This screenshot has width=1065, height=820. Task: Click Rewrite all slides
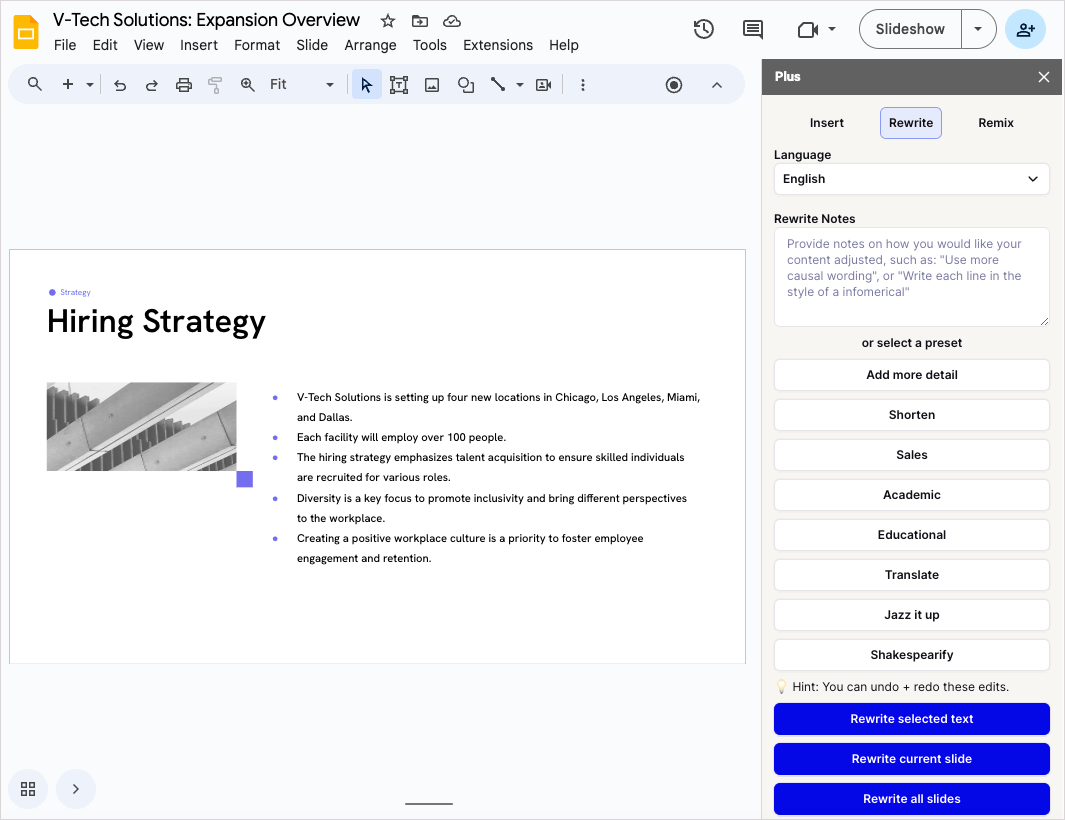pos(911,799)
